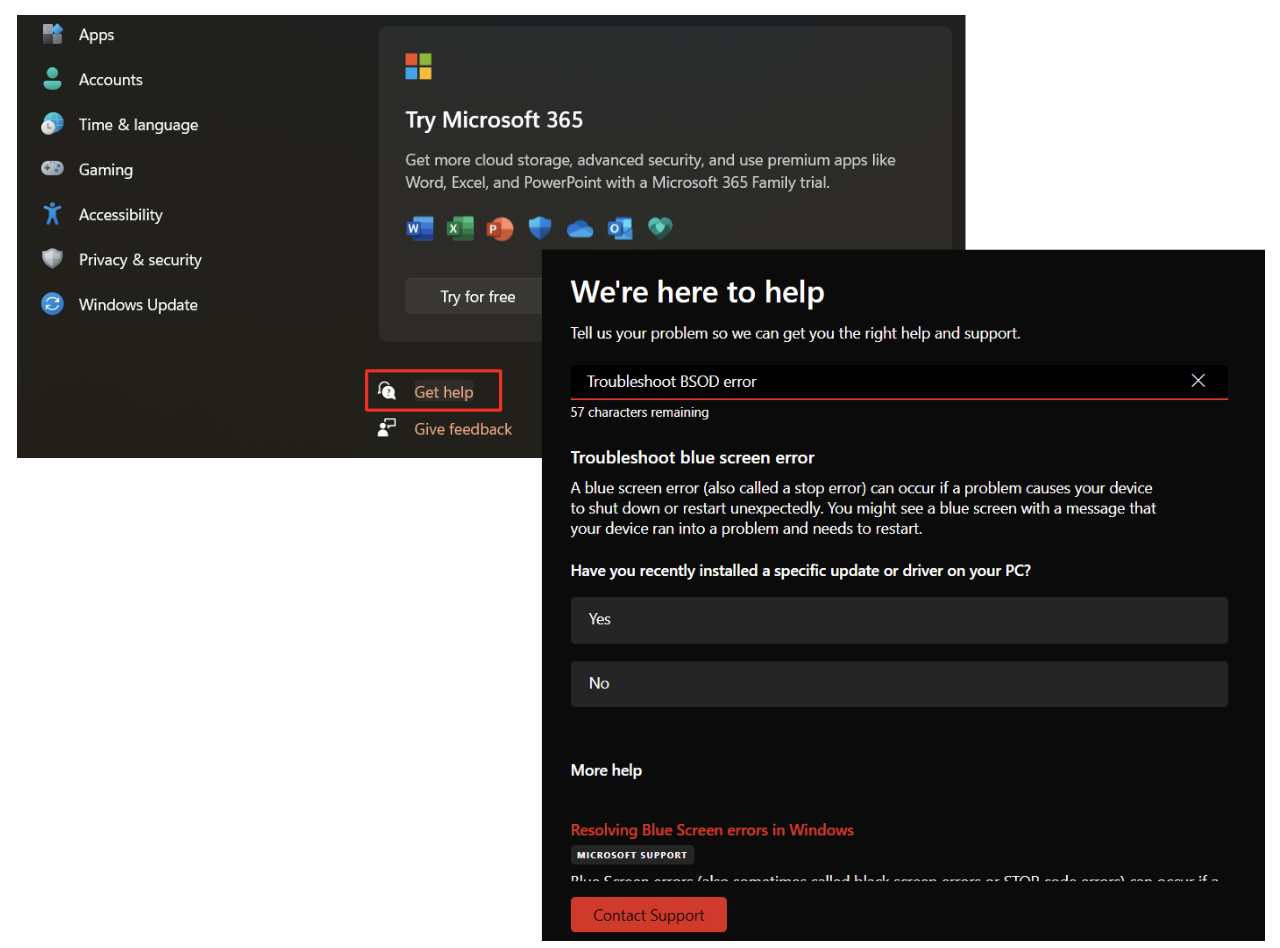
Task: Answer No to recent update question
Action: [898, 684]
